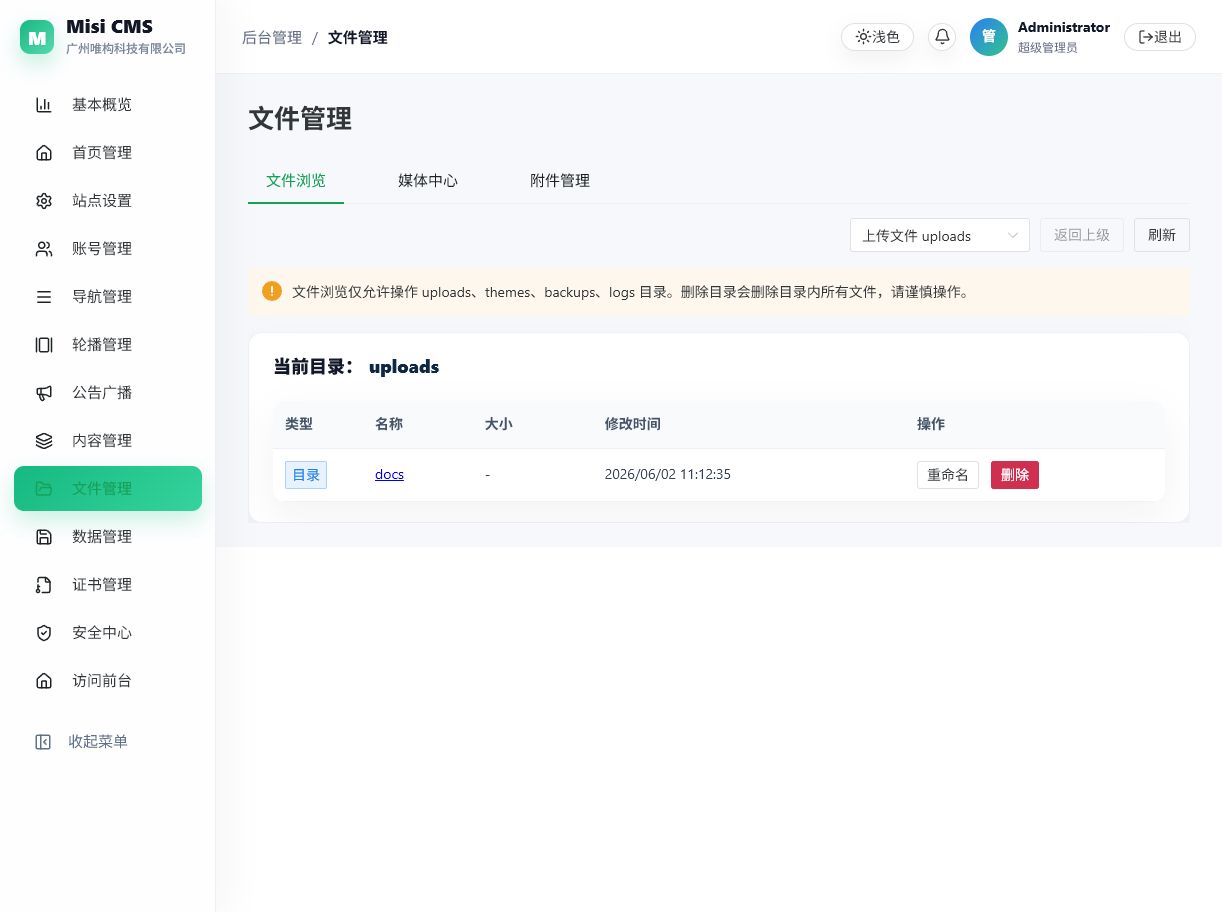Click the megaphone icon beside 公告广播

pos(44,393)
